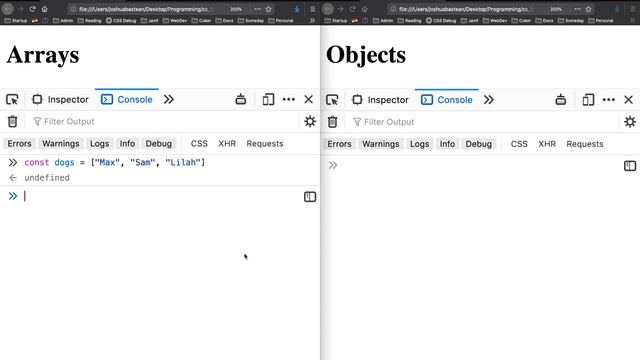Open CSS Debug bookmark in Objects browser

coord(441,20)
